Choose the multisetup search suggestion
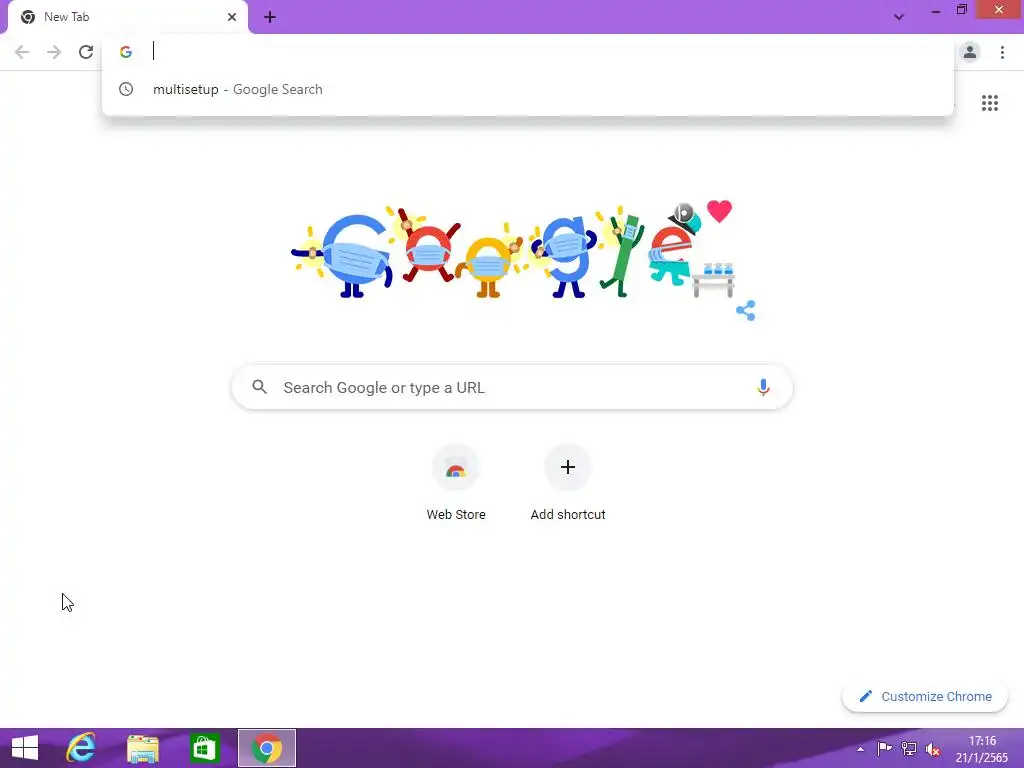The width and height of the screenshot is (1024, 768). 528,89
